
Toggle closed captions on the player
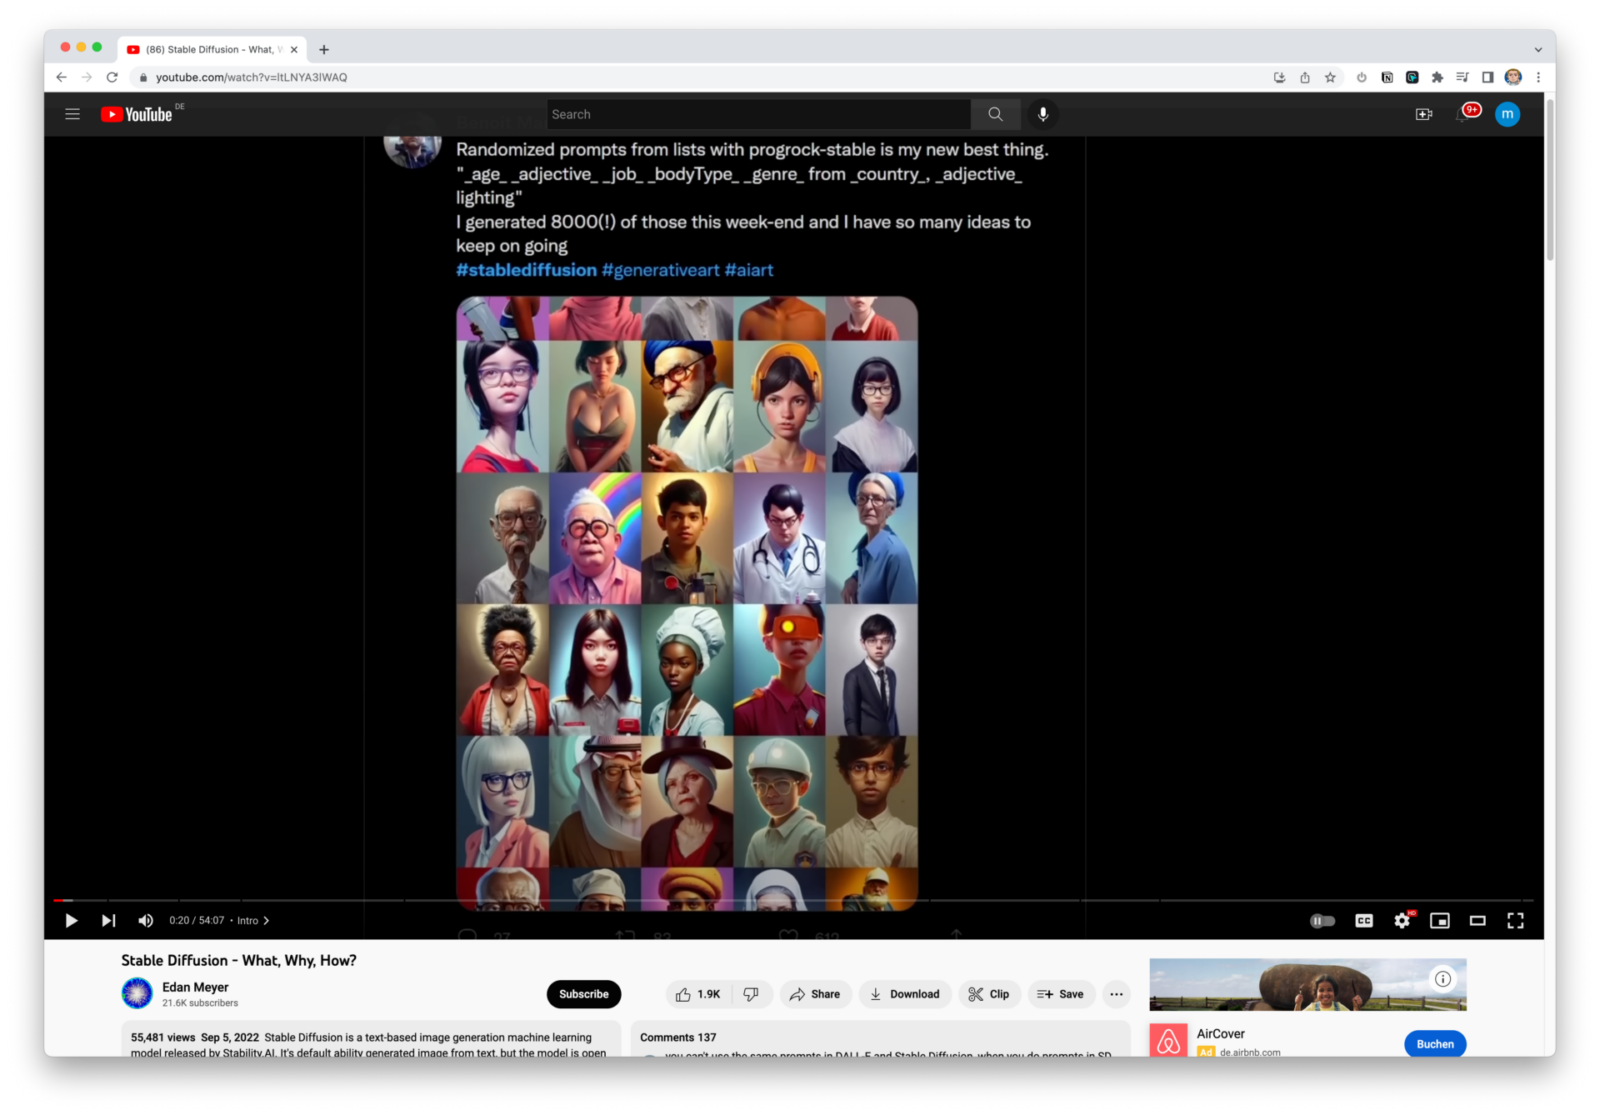(1364, 921)
